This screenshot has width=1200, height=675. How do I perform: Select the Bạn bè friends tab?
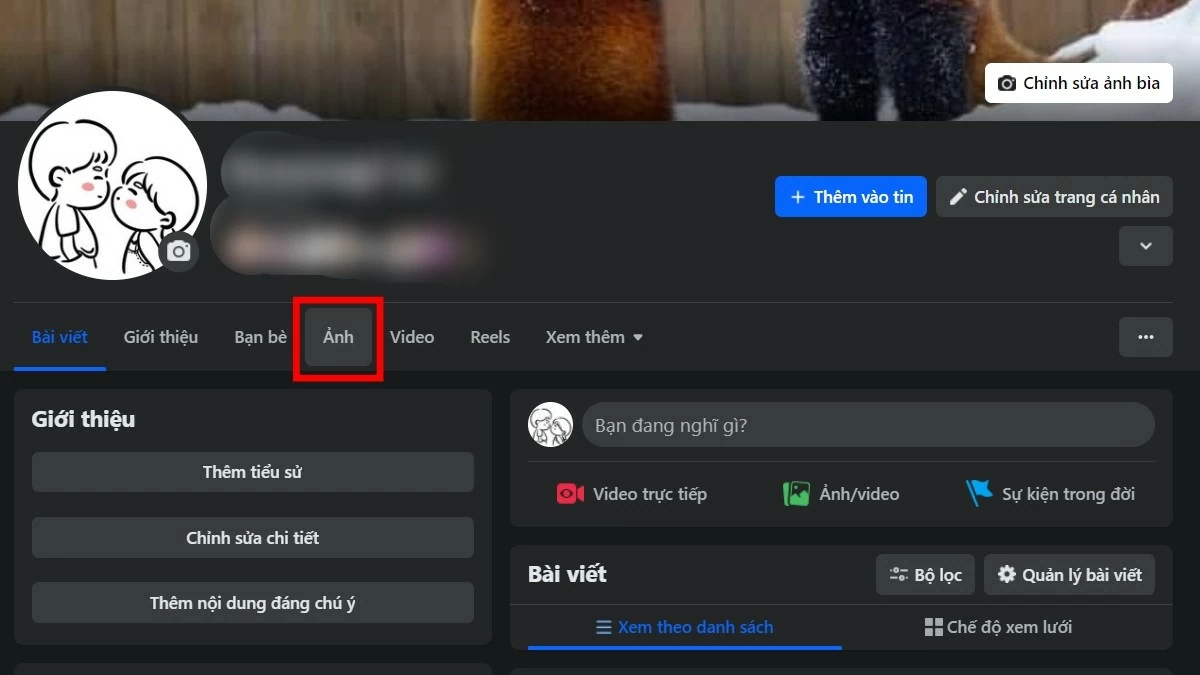[x=260, y=337]
